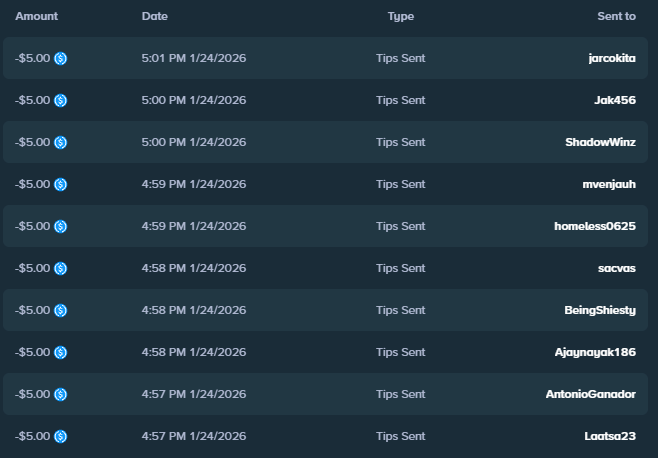Select the date cell in the BeingShiesty row
The height and width of the screenshot is (458, 658).
(x=194, y=310)
